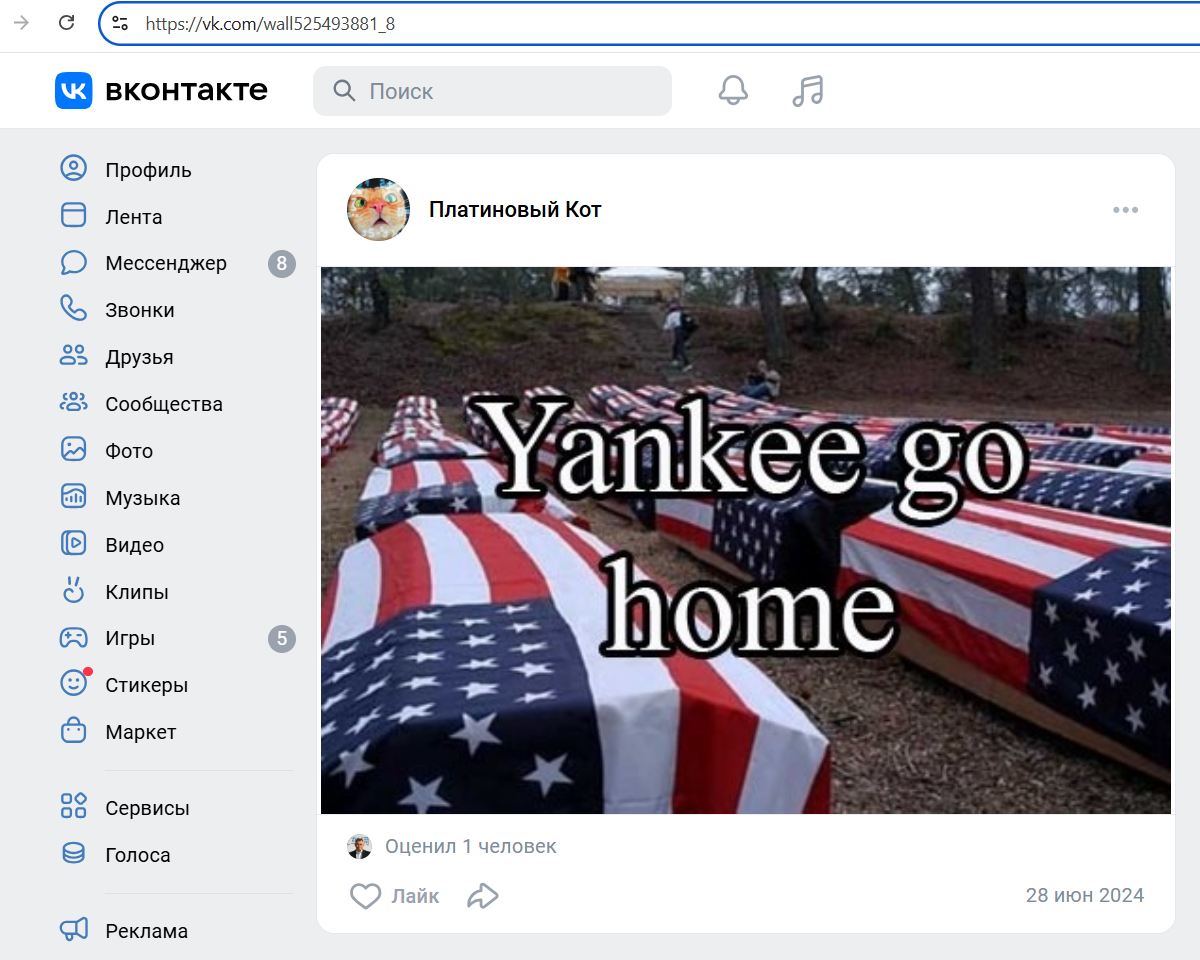Open notifications bell icon

(x=733, y=91)
